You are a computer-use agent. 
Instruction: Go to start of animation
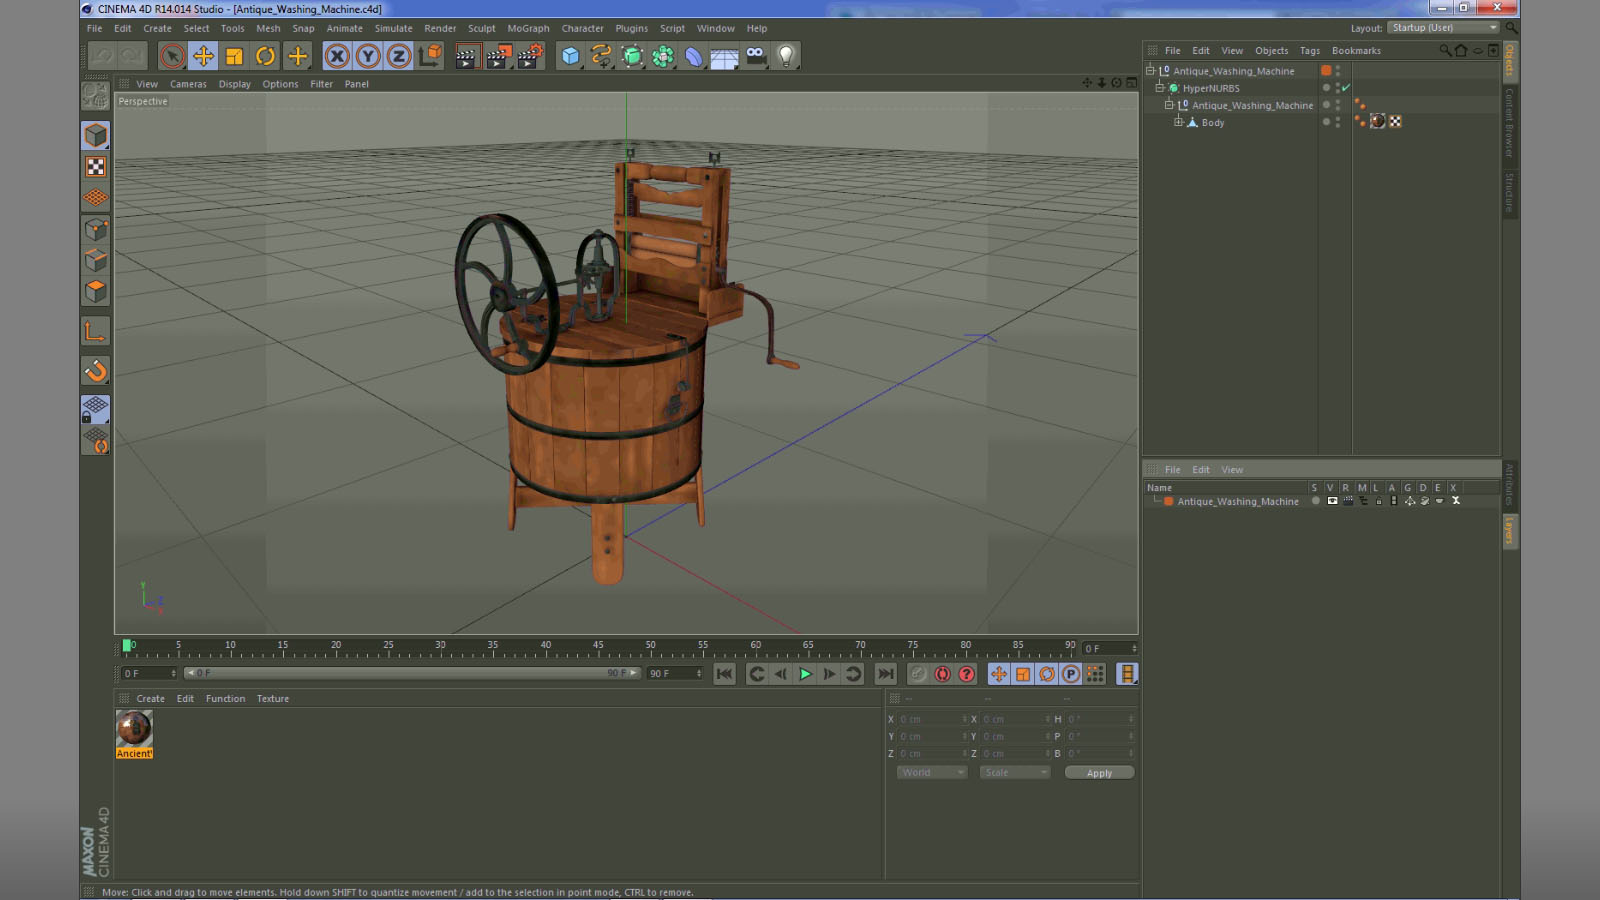(725, 674)
